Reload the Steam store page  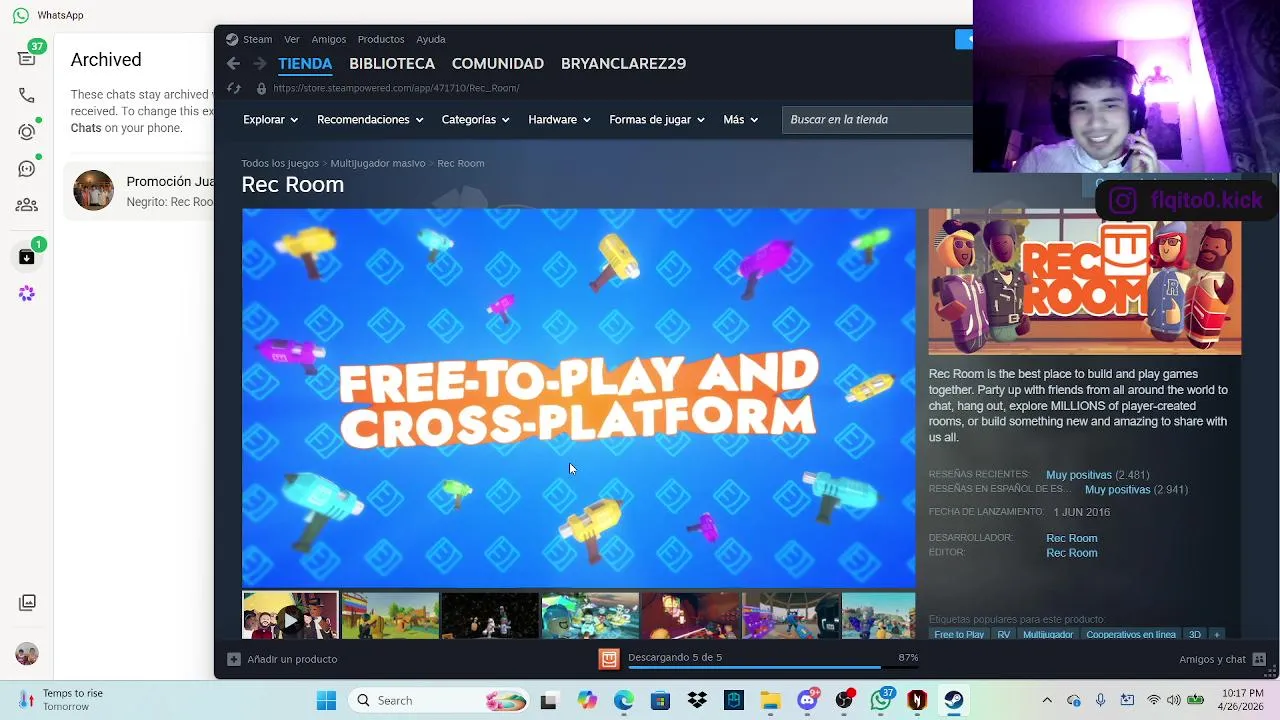[x=234, y=88]
